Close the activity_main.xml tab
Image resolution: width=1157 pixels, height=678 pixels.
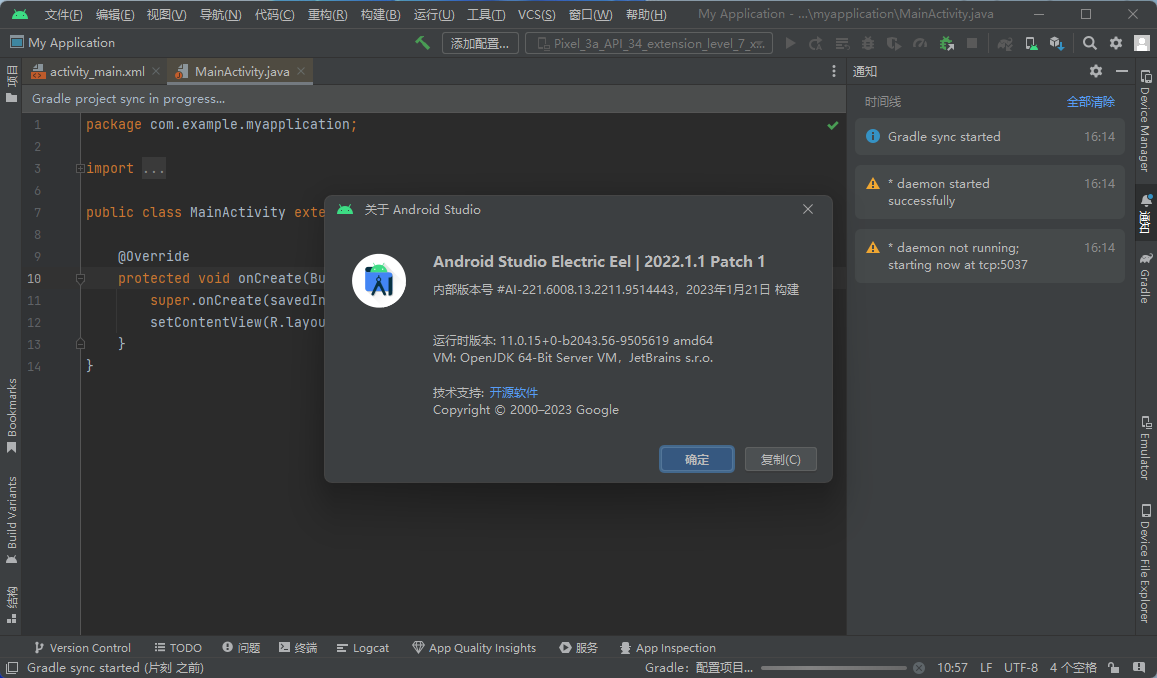point(156,71)
